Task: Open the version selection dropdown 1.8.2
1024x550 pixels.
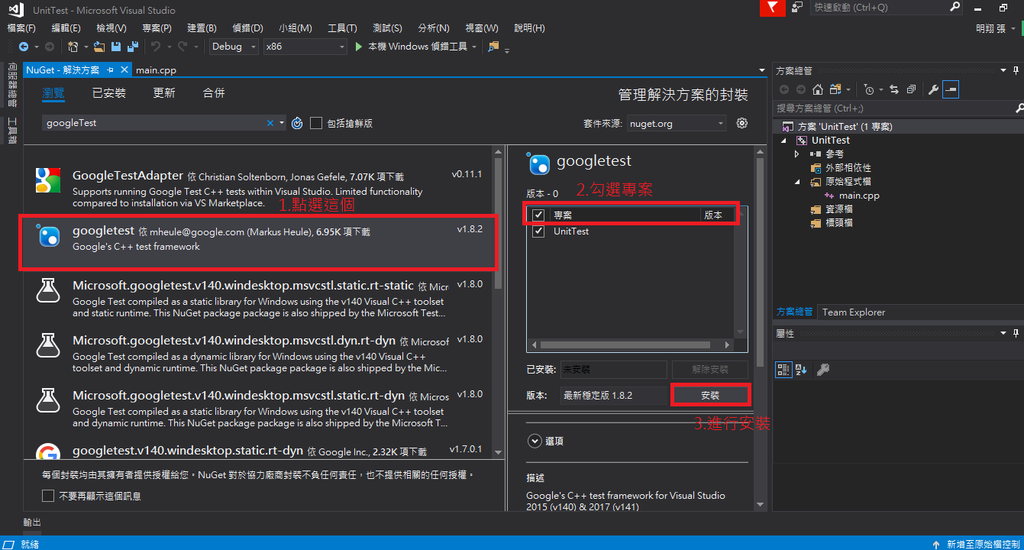Action: click(x=614, y=395)
